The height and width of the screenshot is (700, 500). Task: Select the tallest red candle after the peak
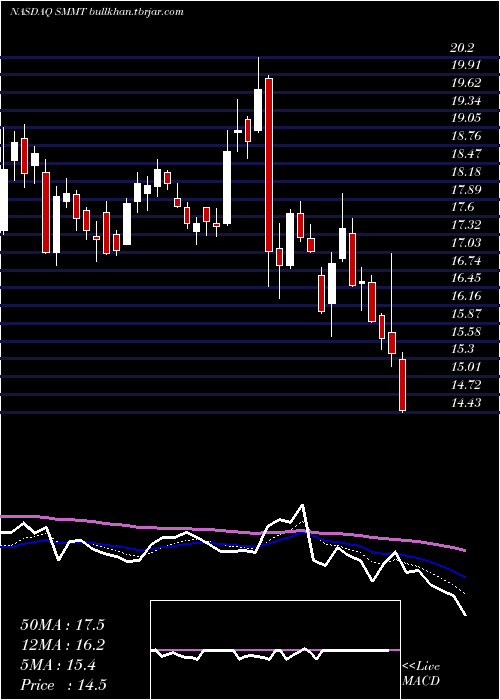269,165
